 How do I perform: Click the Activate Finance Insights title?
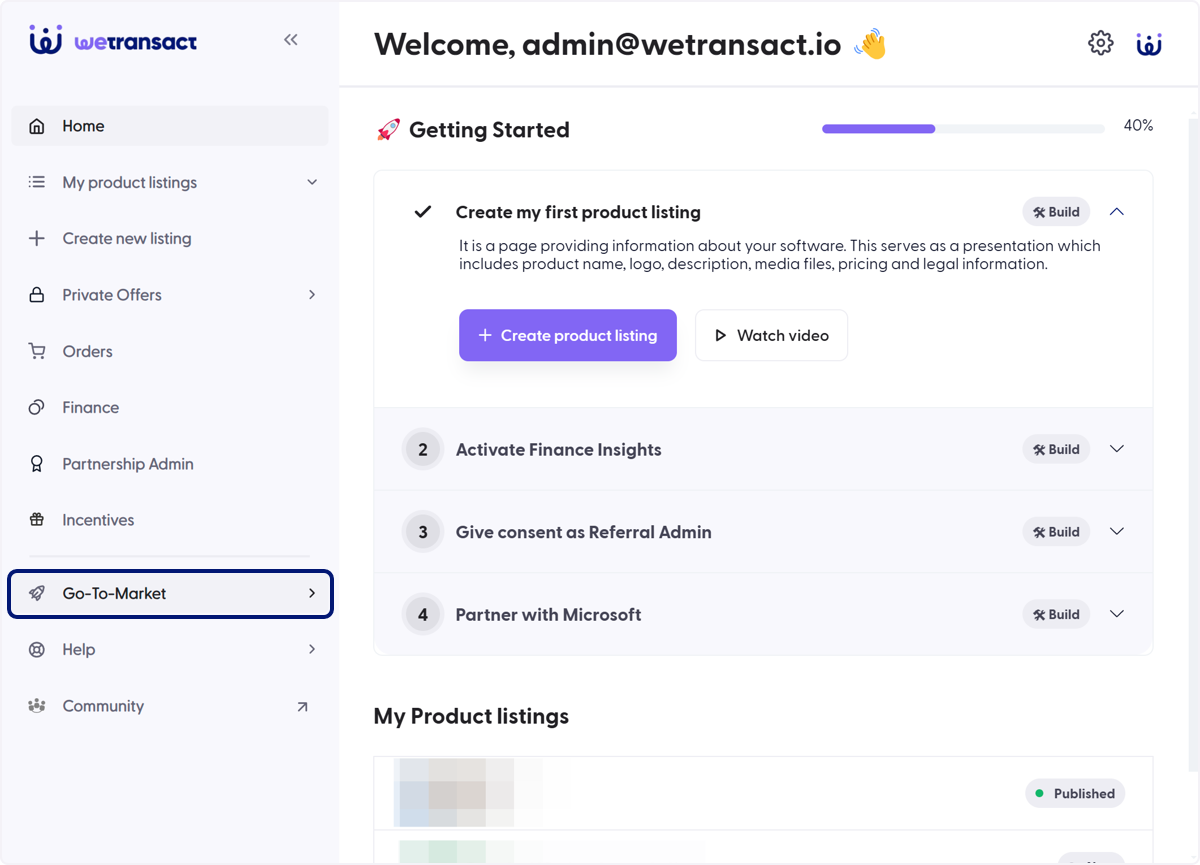click(x=558, y=449)
